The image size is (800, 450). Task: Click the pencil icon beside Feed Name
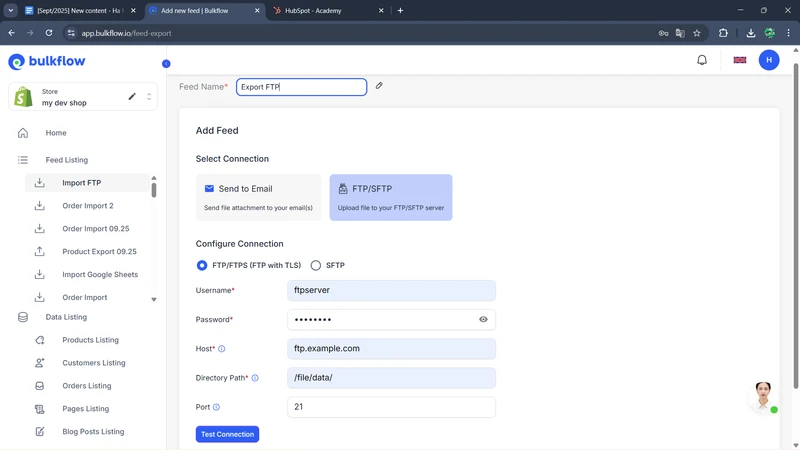pyautogui.click(x=379, y=86)
